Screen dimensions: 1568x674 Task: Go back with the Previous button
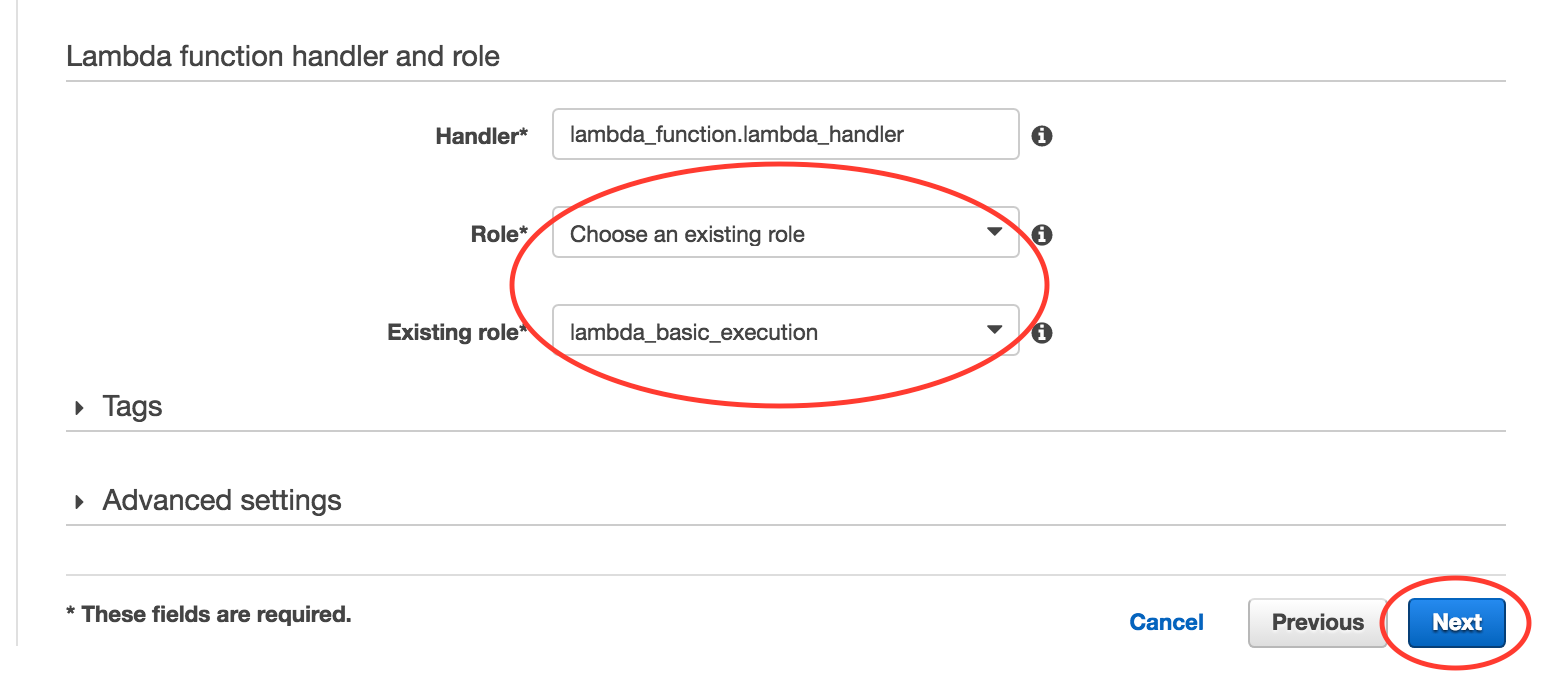pyautogui.click(x=1317, y=622)
